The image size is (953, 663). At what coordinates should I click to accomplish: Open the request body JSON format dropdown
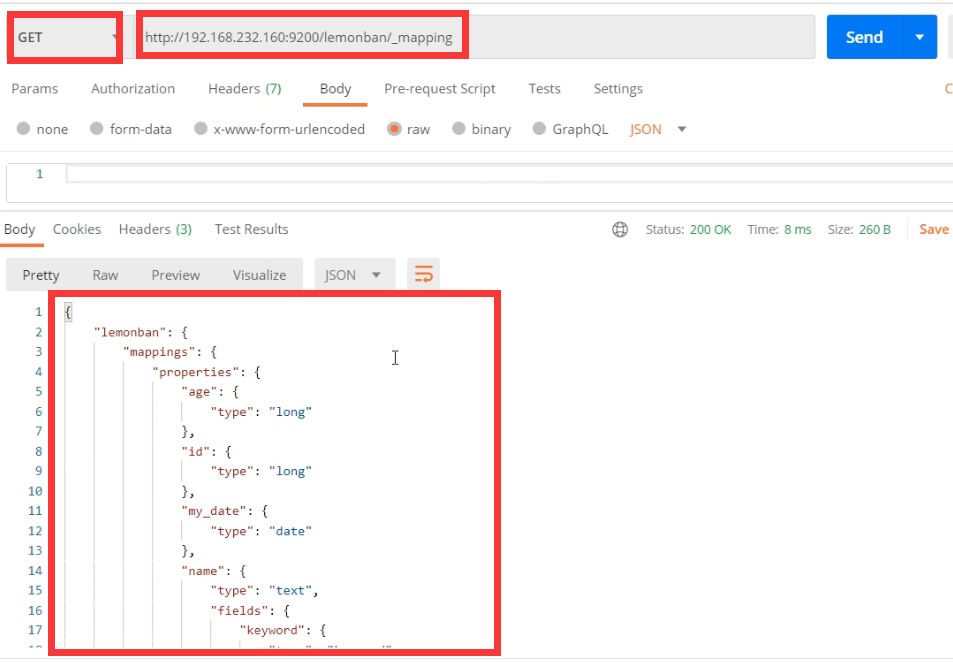(658, 129)
